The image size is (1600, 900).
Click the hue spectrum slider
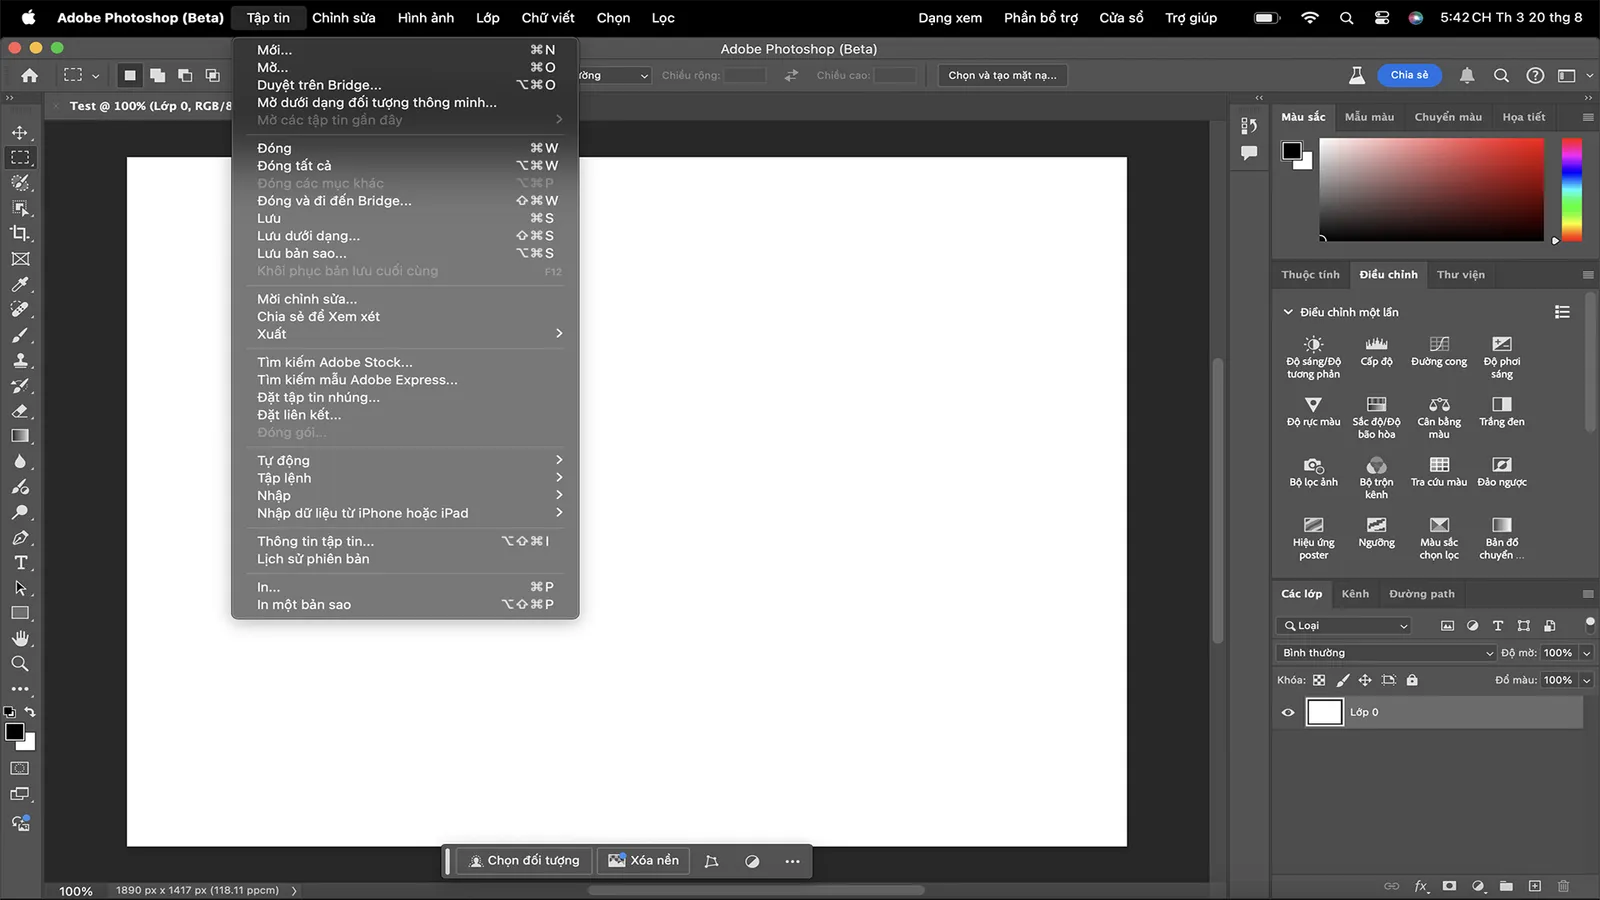point(1572,190)
